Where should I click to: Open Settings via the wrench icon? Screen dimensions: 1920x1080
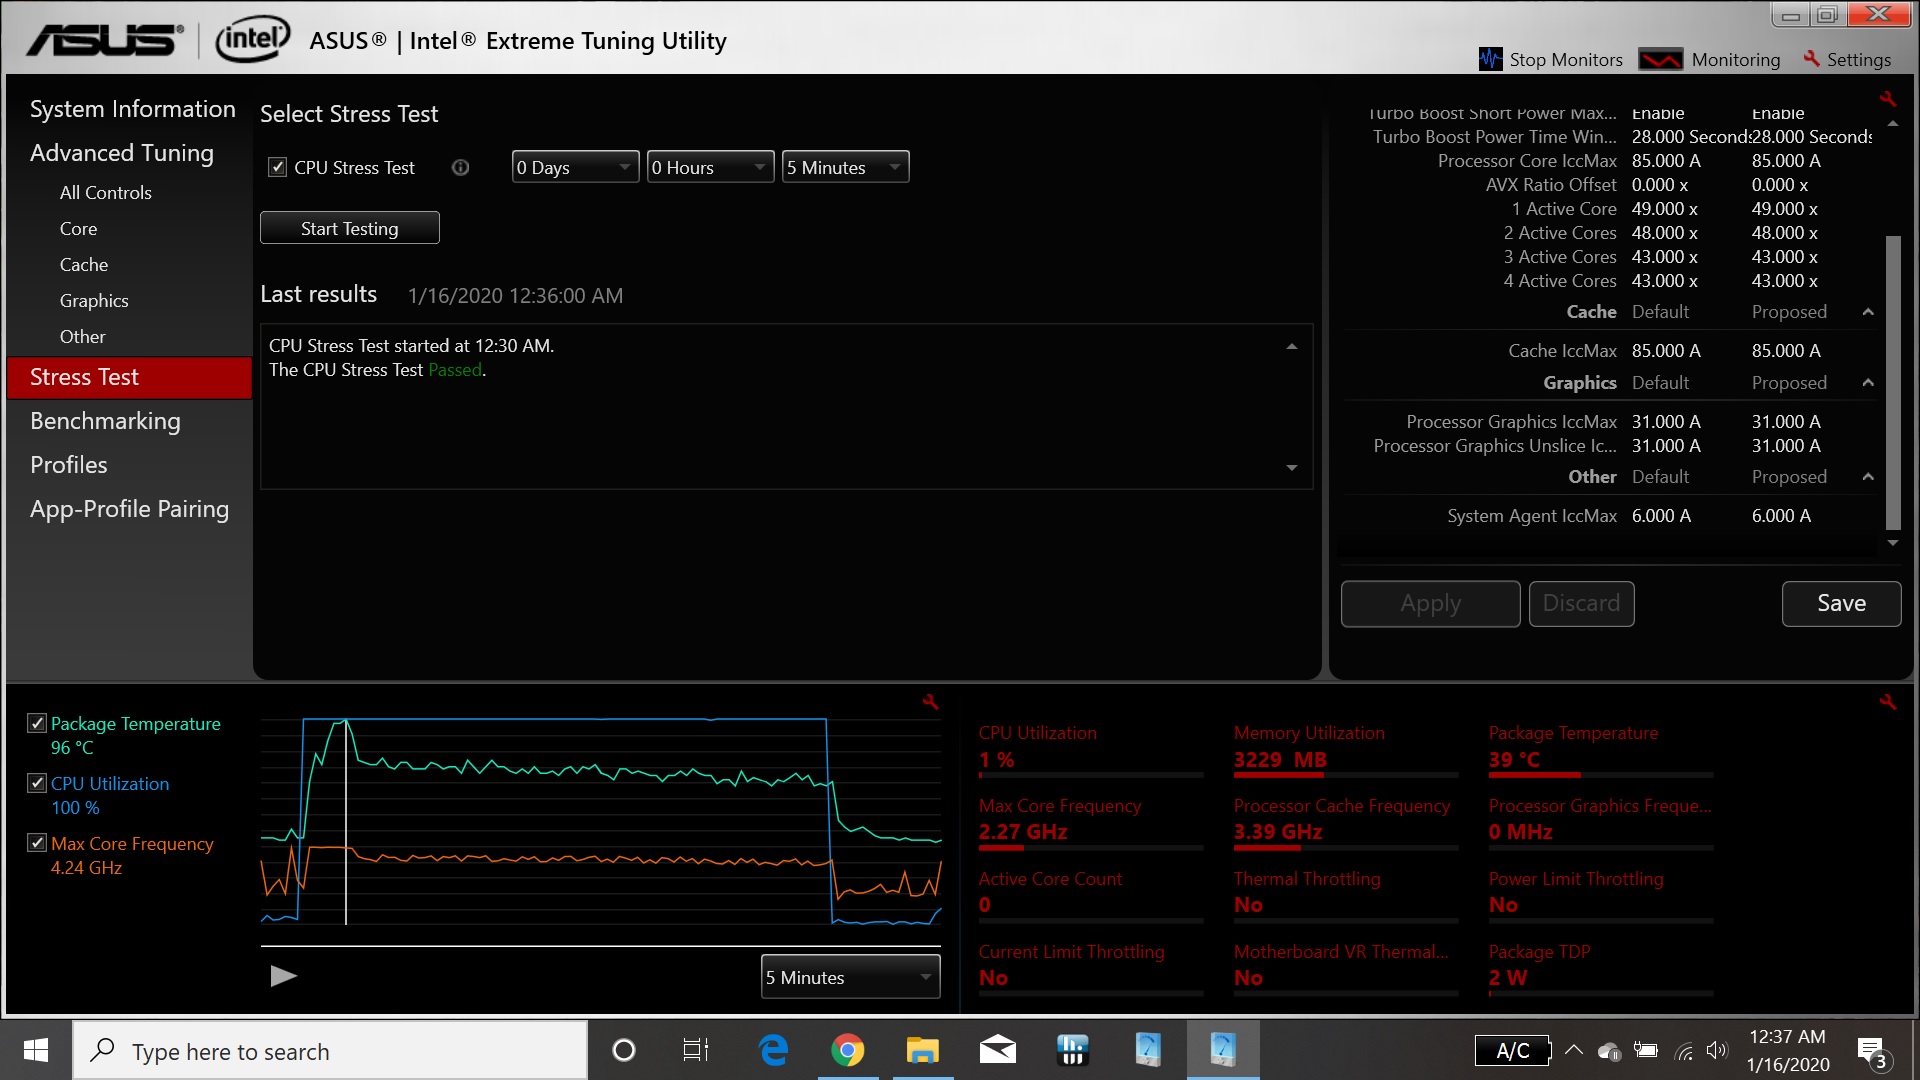tap(1811, 59)
